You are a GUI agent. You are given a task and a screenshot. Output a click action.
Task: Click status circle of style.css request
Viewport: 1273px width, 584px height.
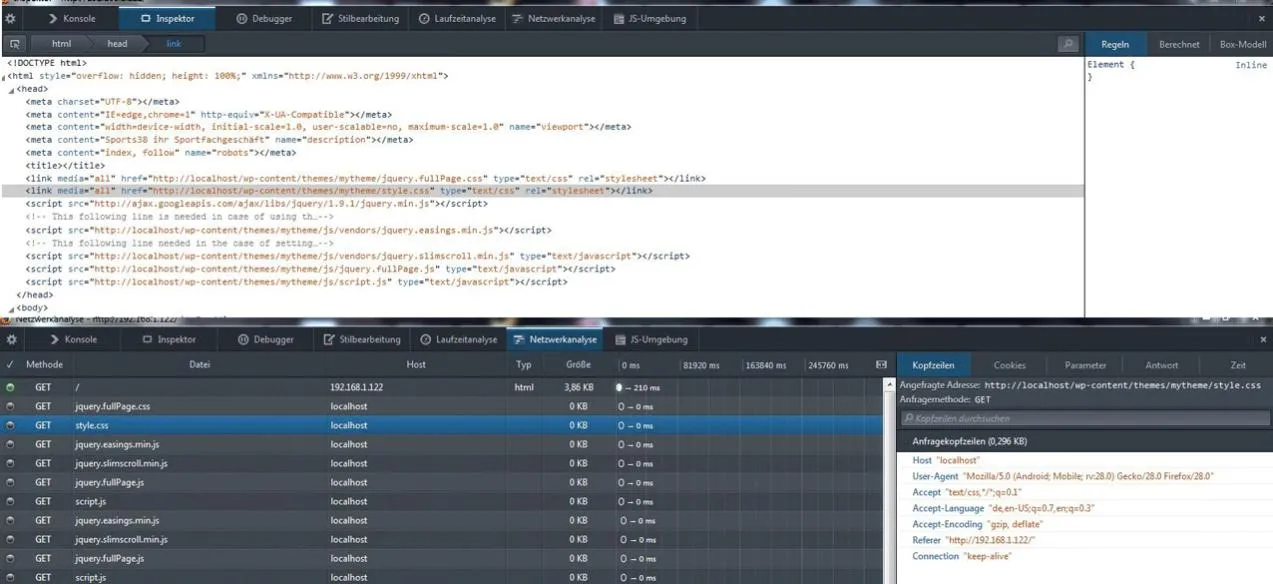tap(11, 426)
